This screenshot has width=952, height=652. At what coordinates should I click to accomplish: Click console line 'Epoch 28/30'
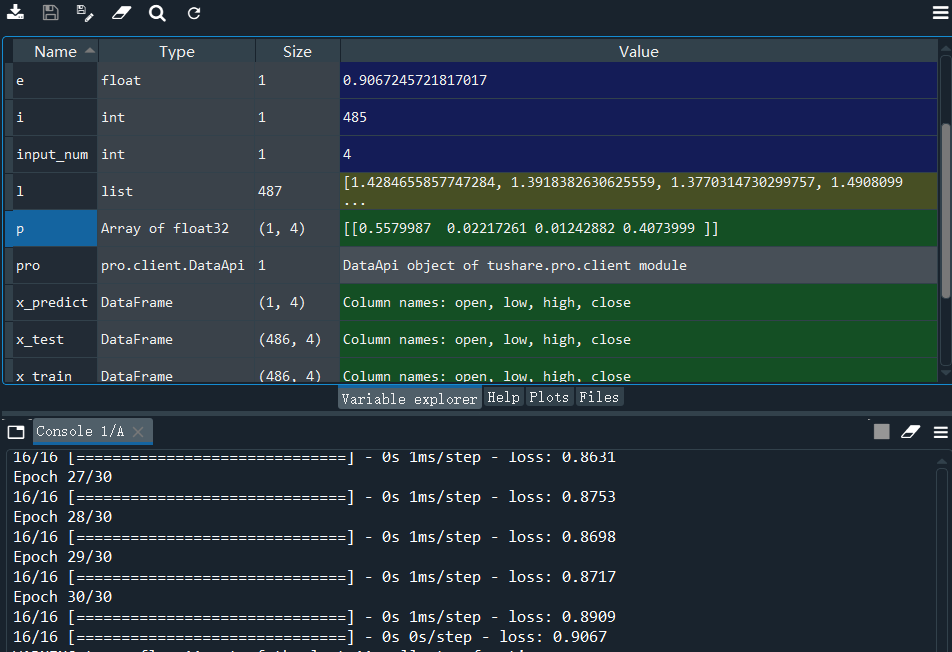[63, 517]
